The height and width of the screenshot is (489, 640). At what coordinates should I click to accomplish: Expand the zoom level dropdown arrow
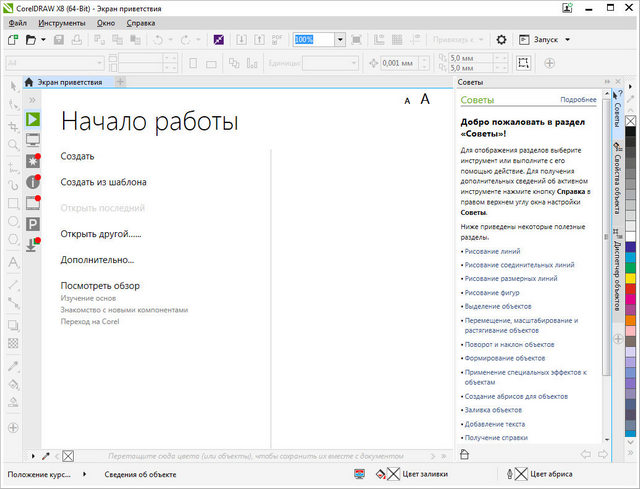tap(340, 39)
